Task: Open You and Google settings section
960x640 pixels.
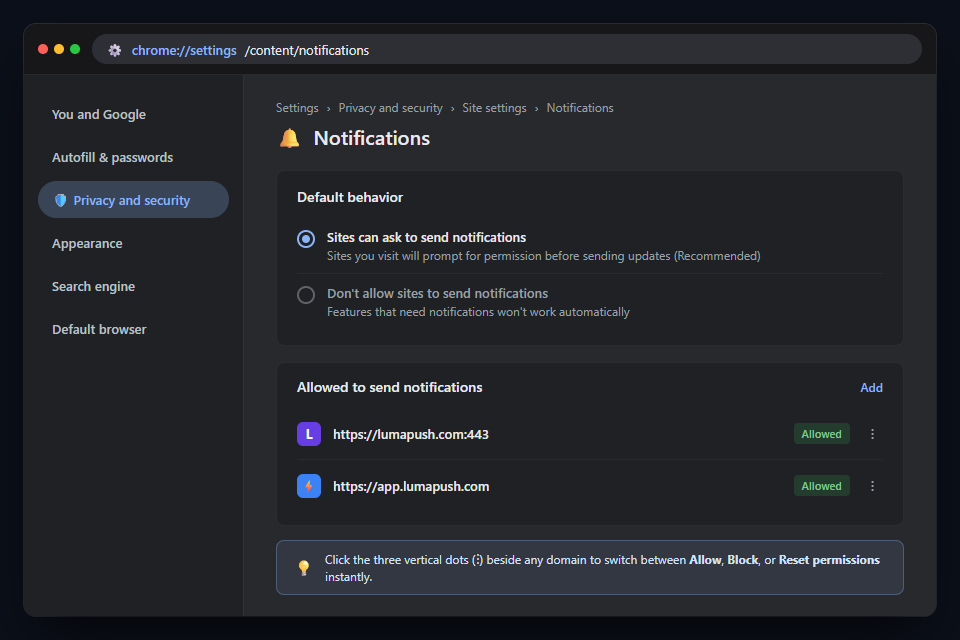Action: pos(99,115)
